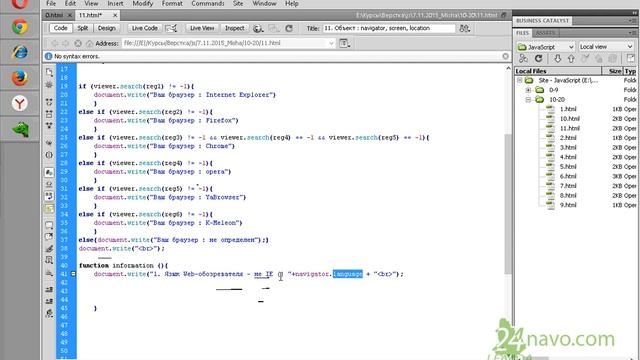Open the Business Catalyst panel tab

click(542, 20)
